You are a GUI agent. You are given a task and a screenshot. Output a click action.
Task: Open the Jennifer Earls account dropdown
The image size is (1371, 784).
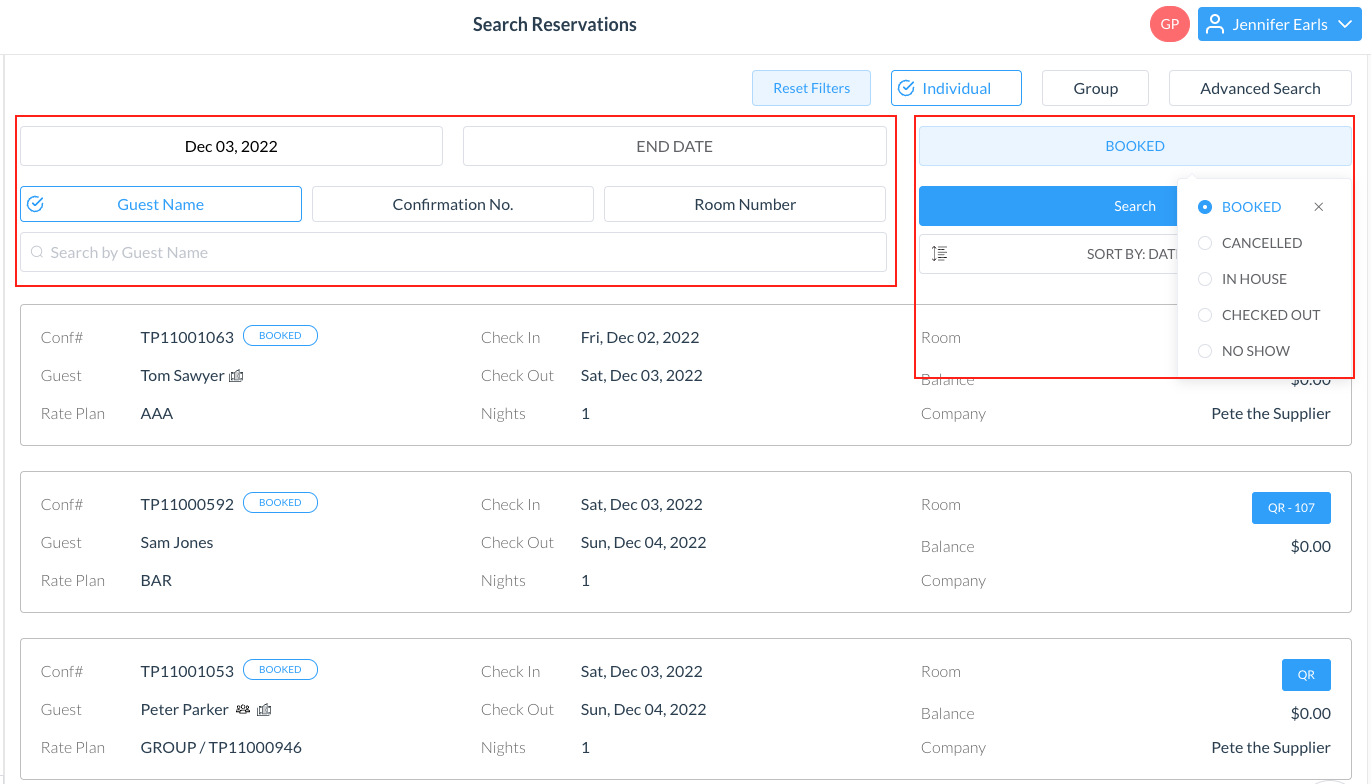1279,23
